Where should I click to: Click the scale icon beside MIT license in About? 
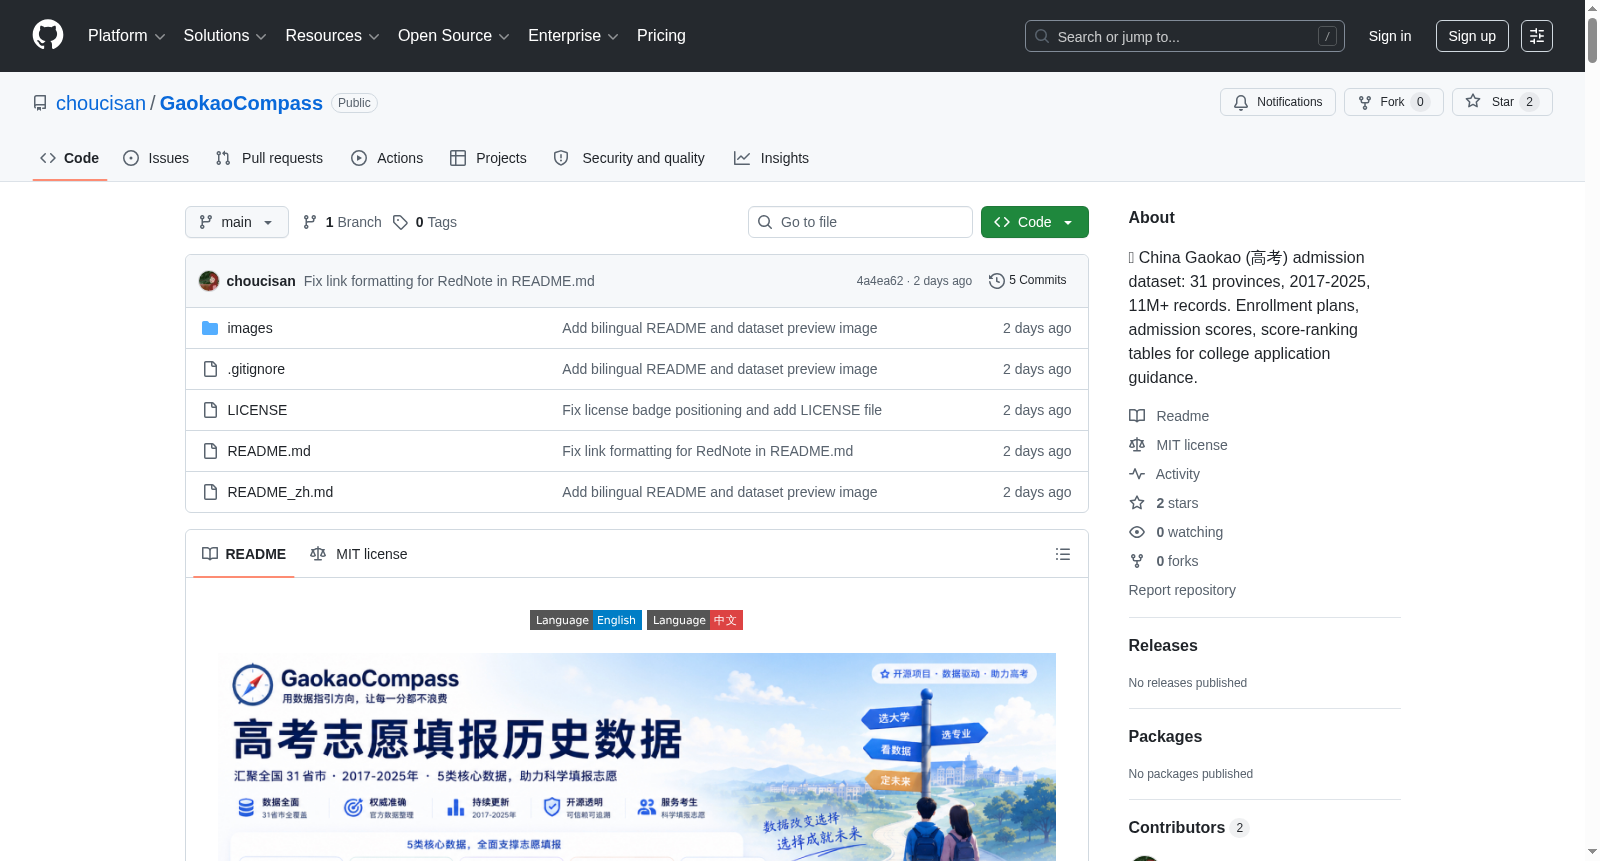point(1137,445)
